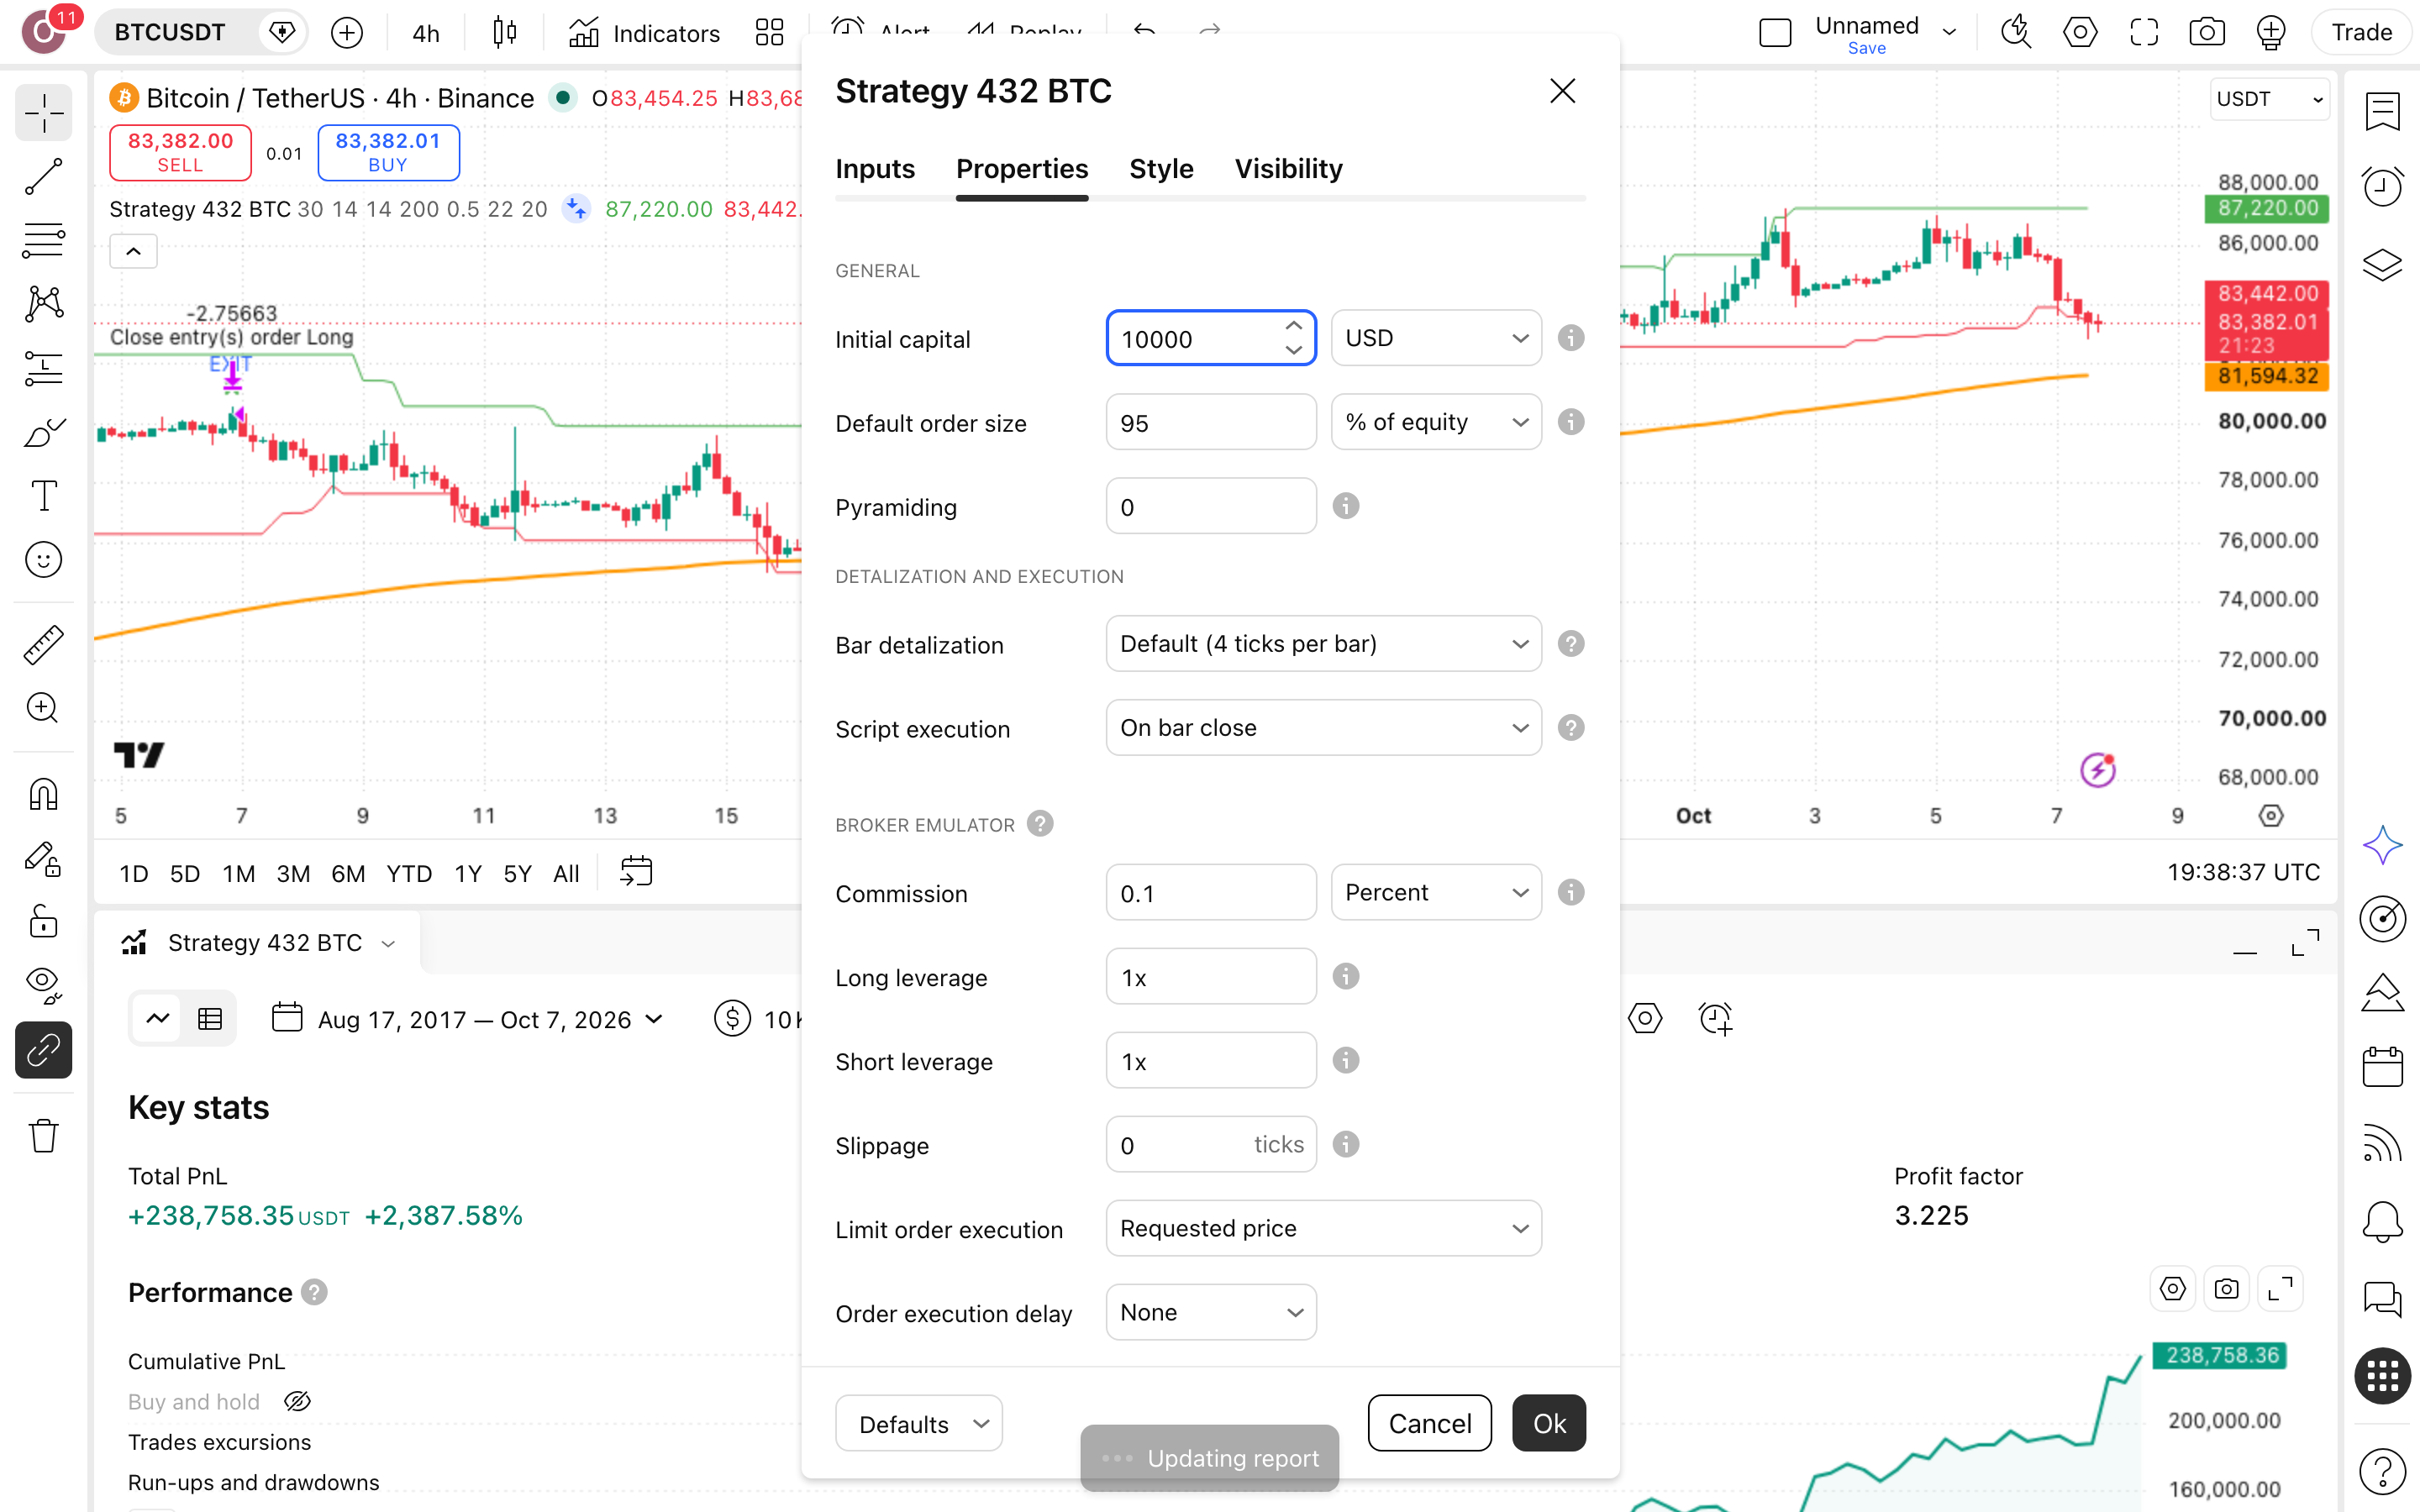This screenshot has width=2420, height=1512.
Task: Collapse the strategy legend chevron
Action: click(x=133, y=252)
